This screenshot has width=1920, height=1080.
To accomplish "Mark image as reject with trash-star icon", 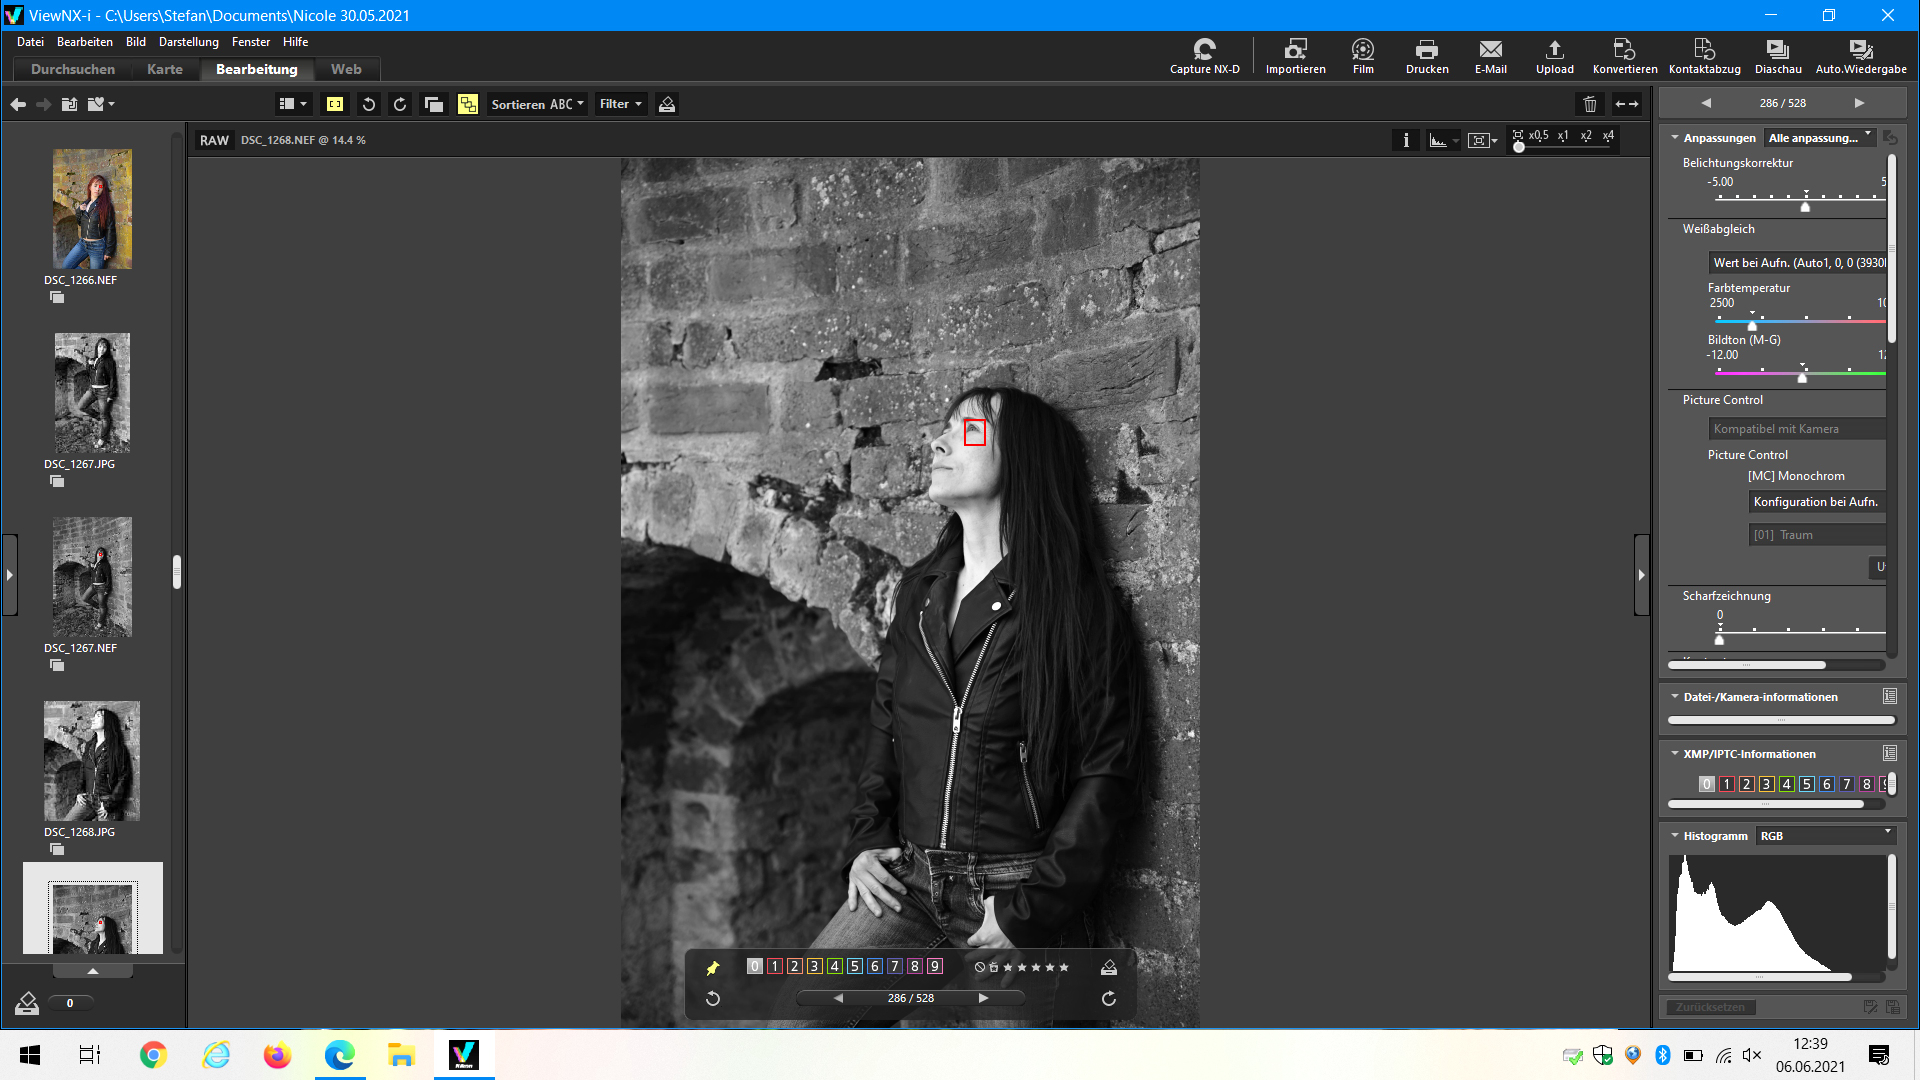I will pos(994,967).
